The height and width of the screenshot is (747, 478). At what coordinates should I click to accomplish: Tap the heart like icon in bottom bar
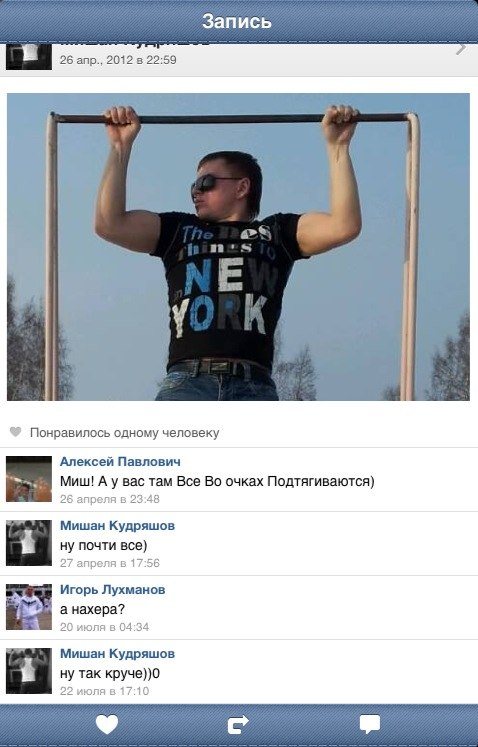tap(107, 725)
